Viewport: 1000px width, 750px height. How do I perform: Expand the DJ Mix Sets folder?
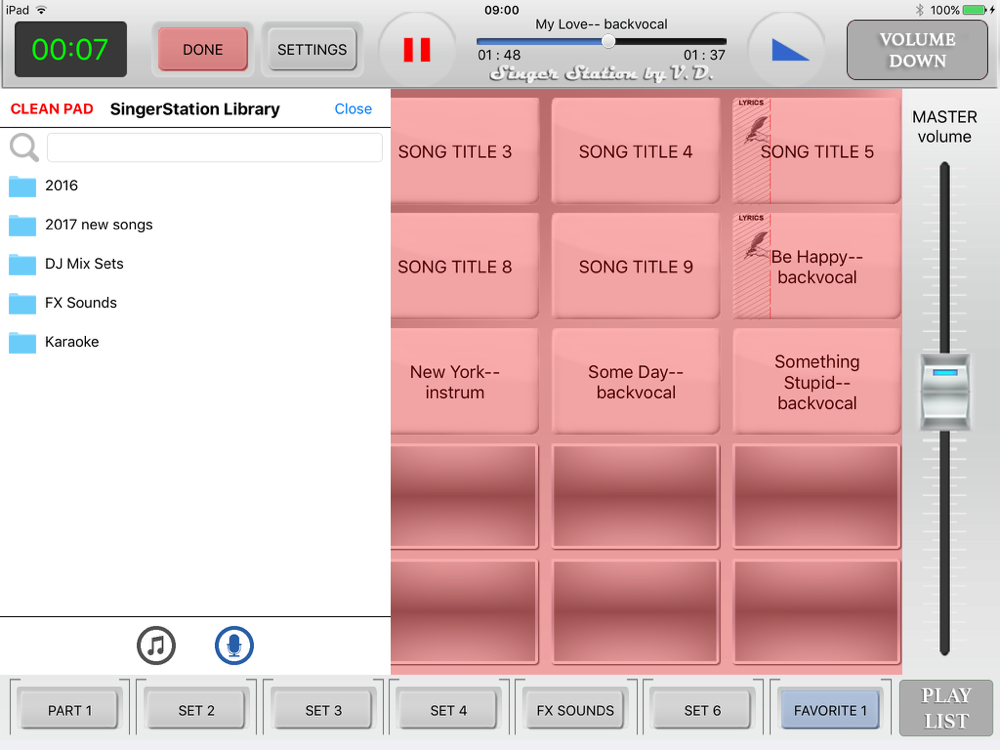pyautogui.click(x=83, y=264)
